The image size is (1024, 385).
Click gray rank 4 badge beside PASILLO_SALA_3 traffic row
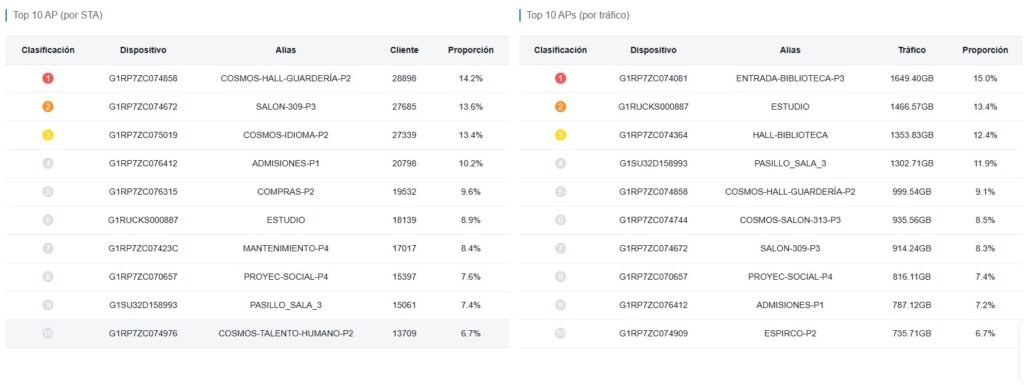click(x=560, y=163)
